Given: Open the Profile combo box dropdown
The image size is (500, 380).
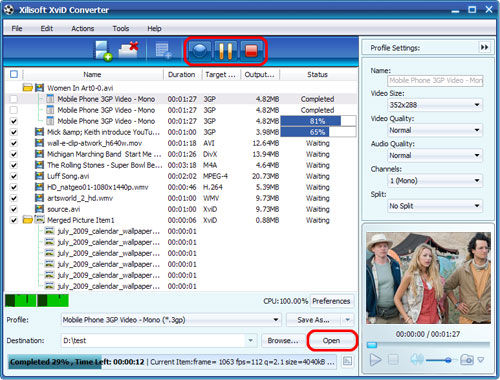Looking at the screenshot, I should pos(171,320).
